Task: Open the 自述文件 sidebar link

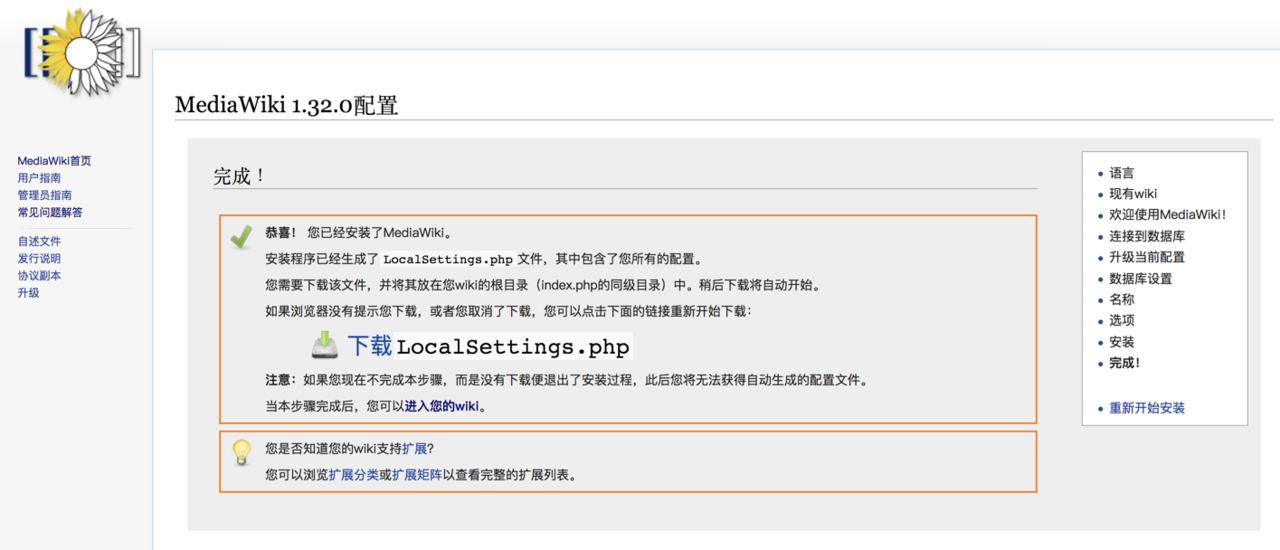Action: point(39,241)
